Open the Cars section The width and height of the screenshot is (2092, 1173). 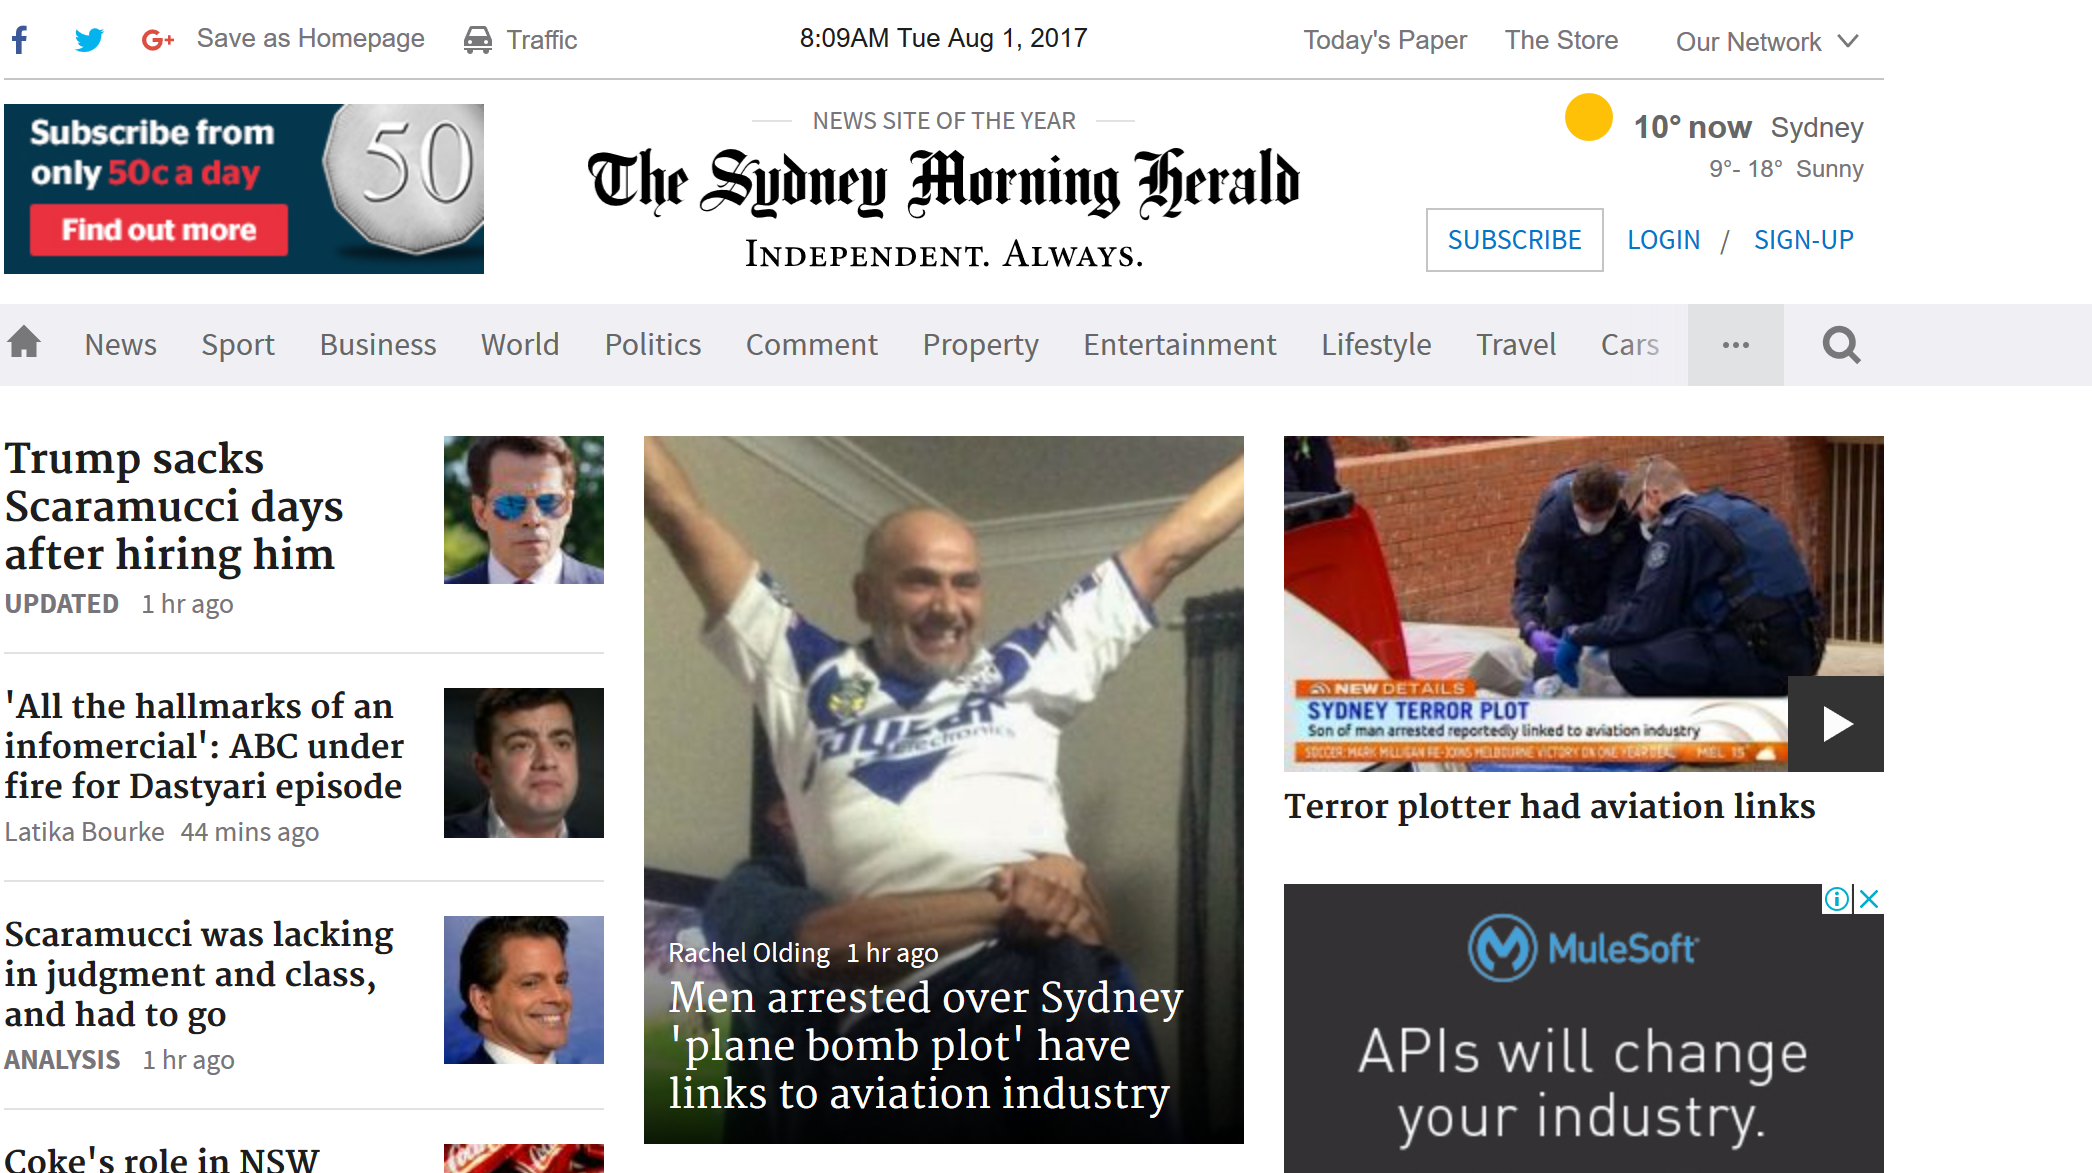tap(1630, 345)
